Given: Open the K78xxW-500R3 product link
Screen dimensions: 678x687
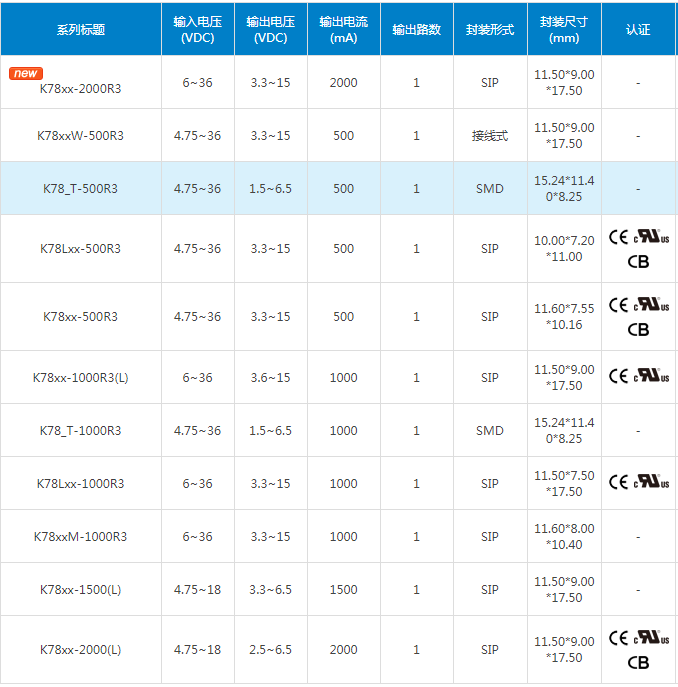Looking at the screenshot, I should click(80, 135).
